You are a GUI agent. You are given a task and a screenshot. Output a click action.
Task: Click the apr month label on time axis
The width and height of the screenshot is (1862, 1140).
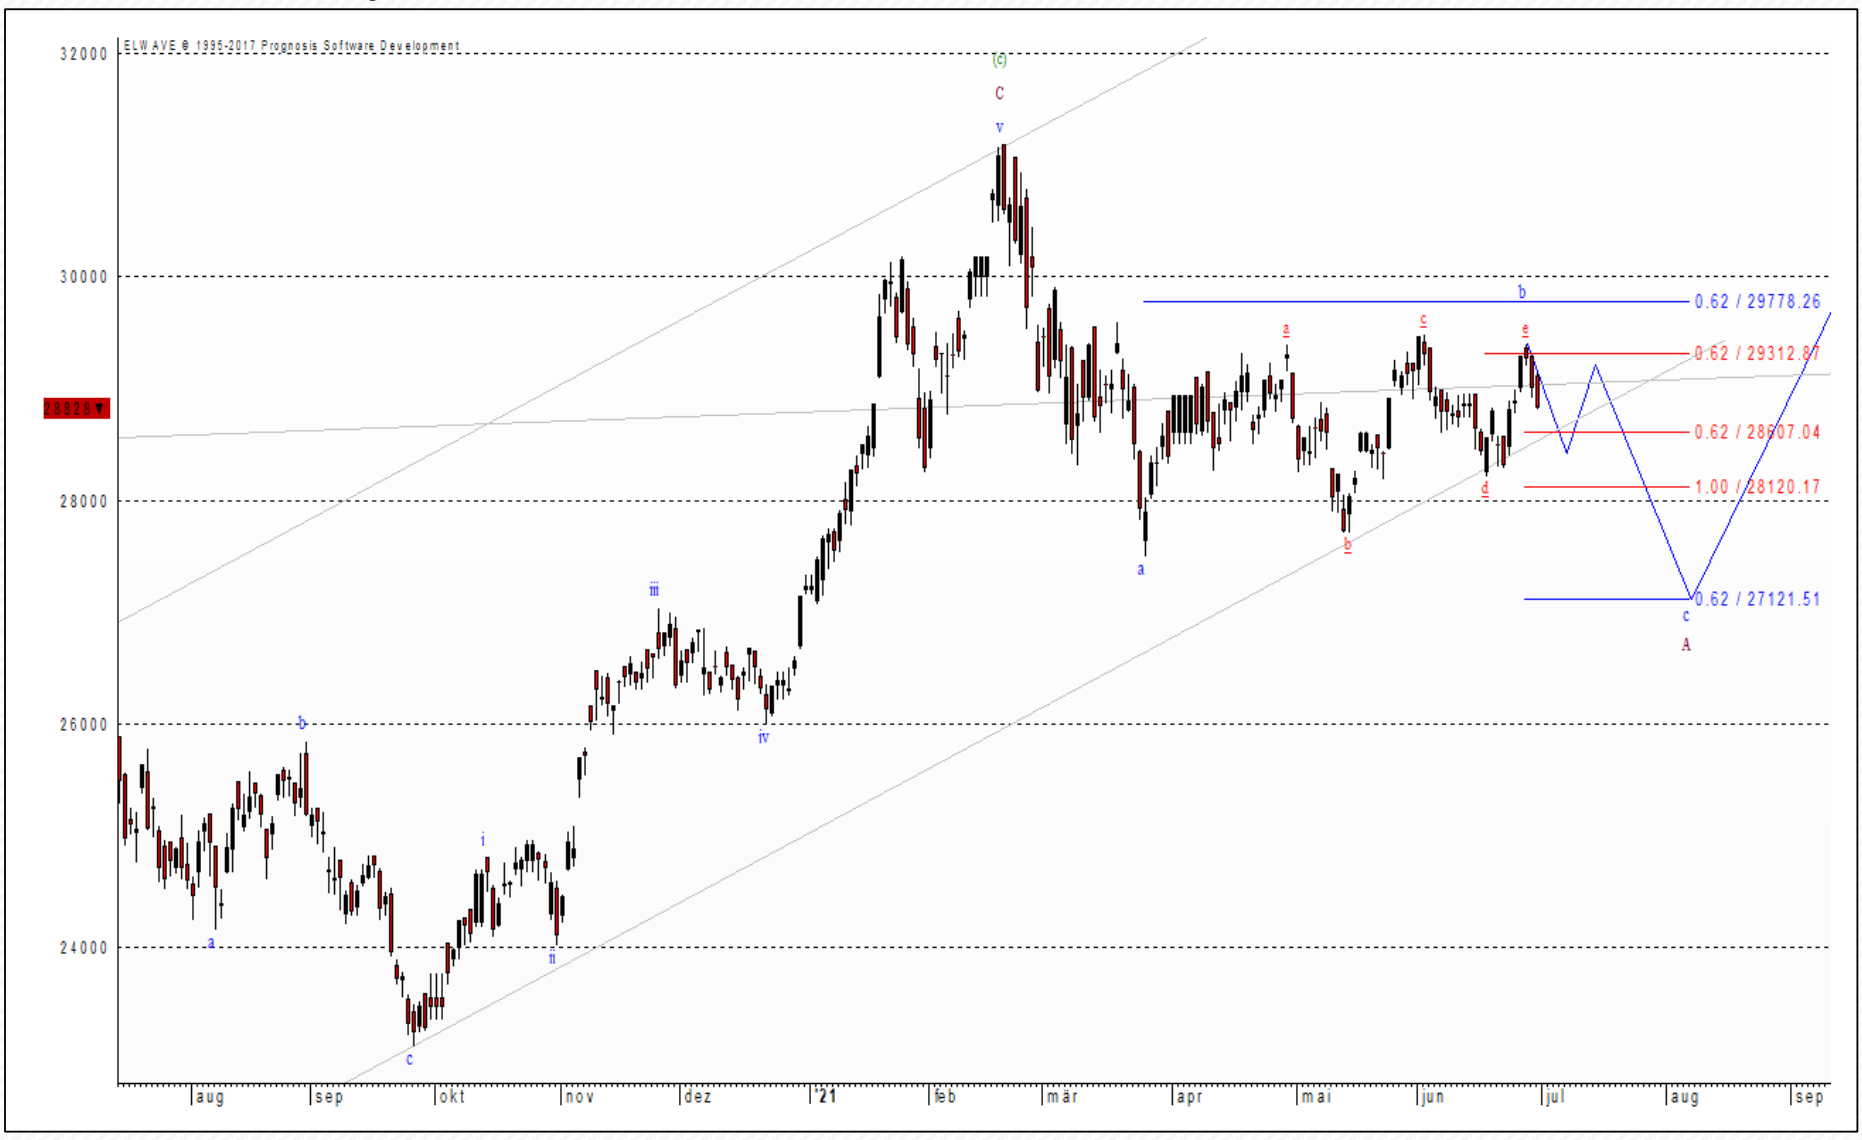click(x=1189, y=1097)
